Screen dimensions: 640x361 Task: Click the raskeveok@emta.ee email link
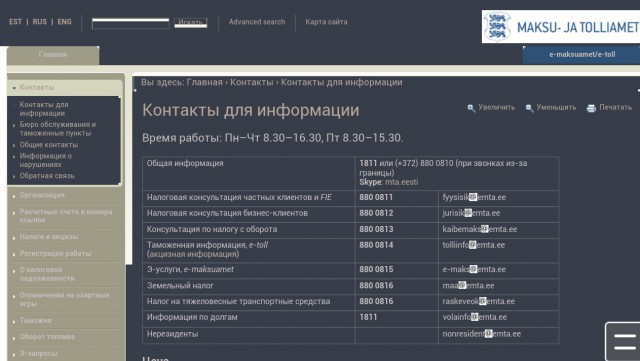478,301
